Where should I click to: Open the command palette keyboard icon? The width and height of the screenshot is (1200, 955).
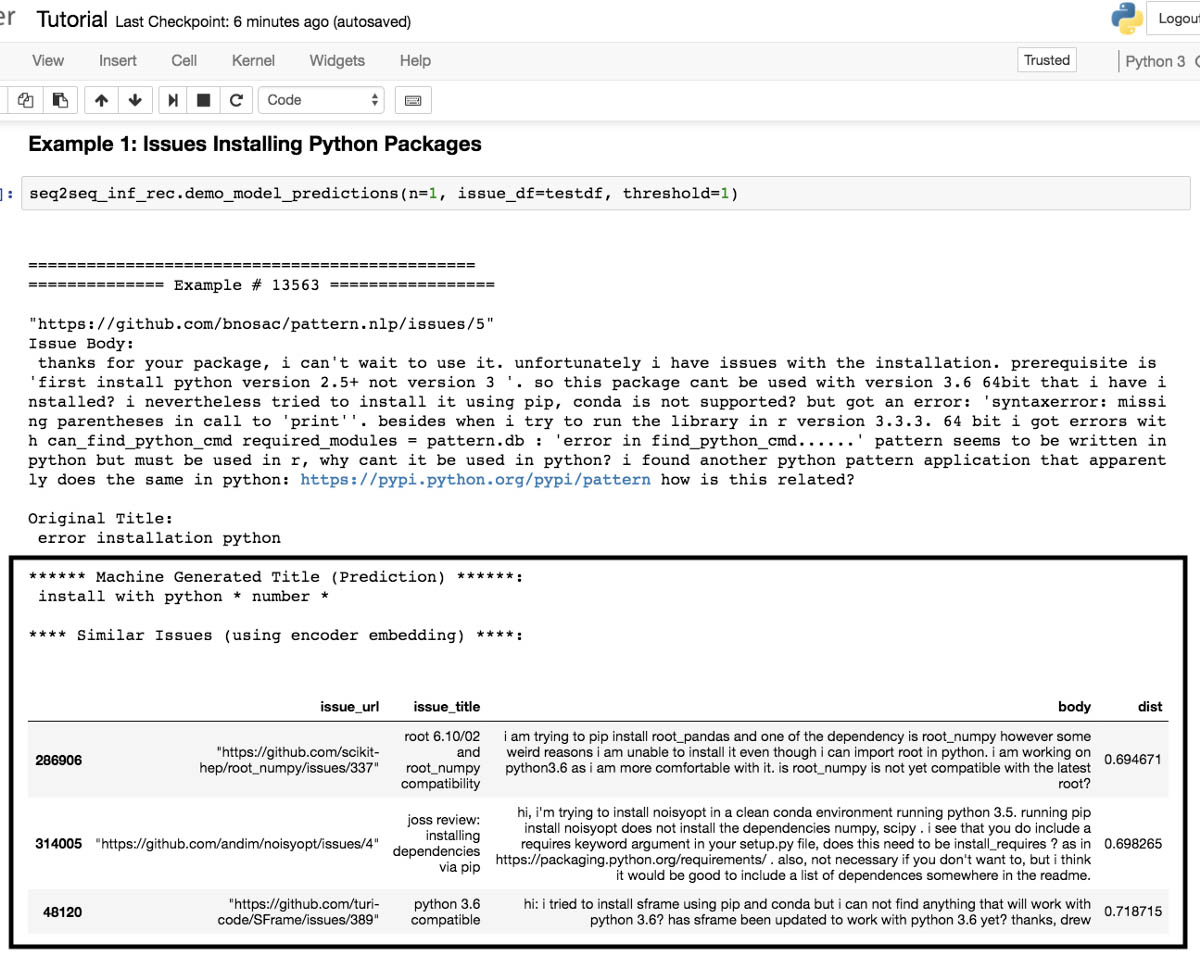click(x=412, y=100)
